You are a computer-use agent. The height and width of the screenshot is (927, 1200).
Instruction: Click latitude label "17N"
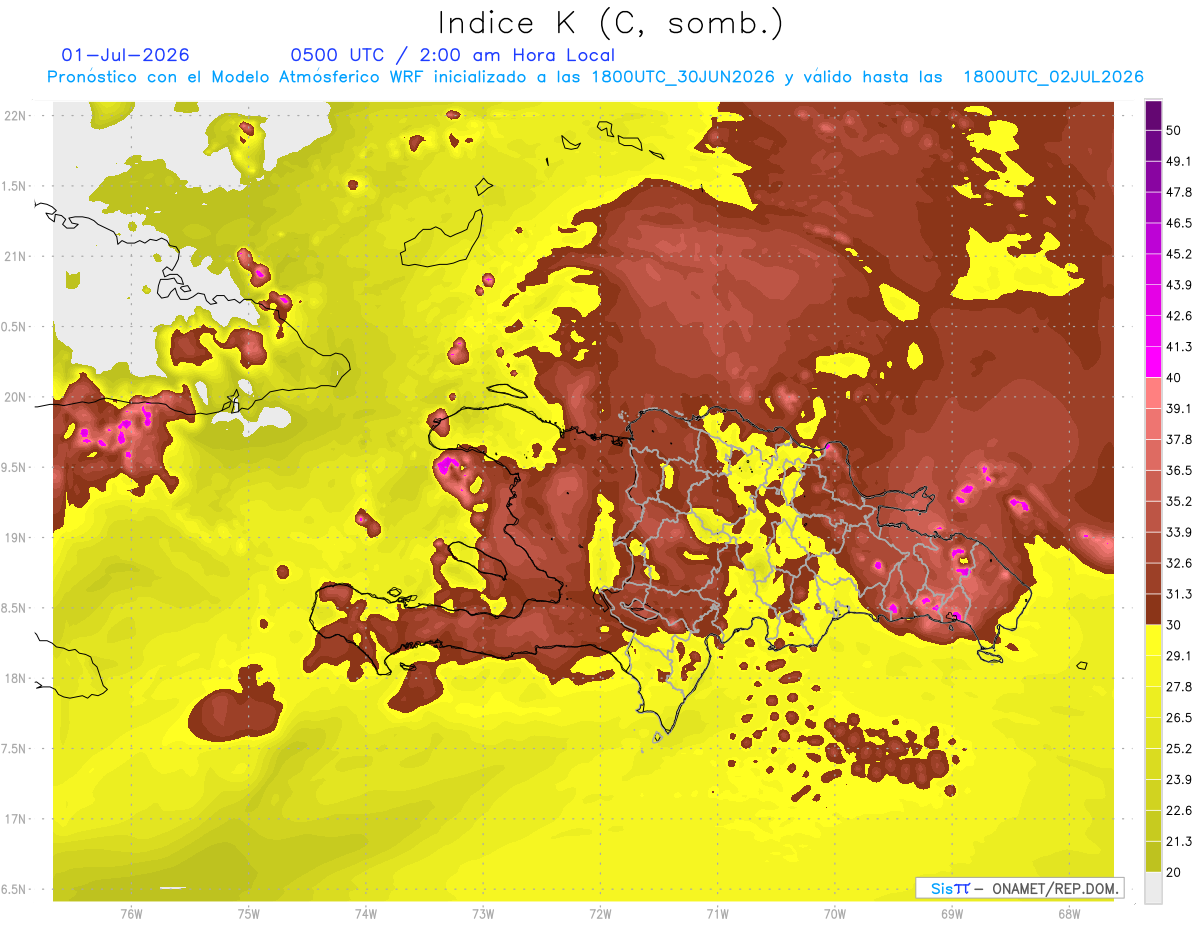pyautogui.click(x=16, y=819)
